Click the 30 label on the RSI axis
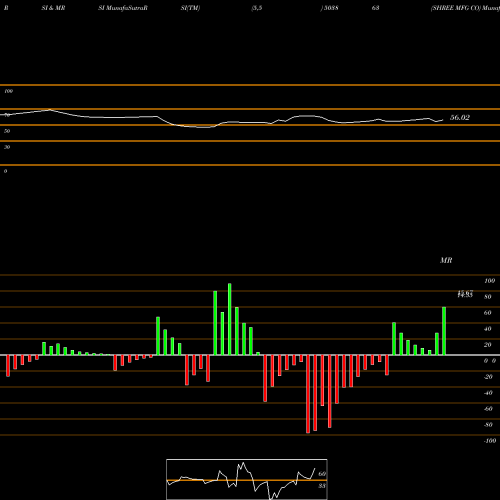This screenshot has height=500, width=500. click(7, 147)
